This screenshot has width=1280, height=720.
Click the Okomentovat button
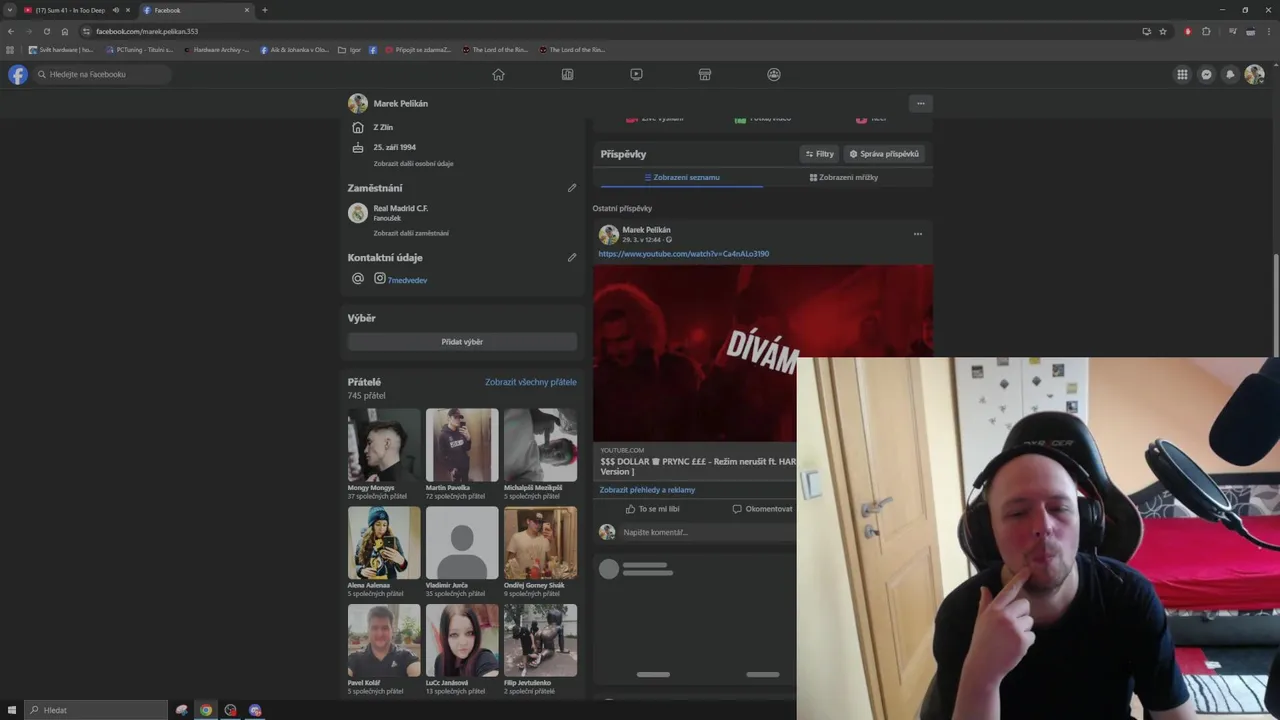pos(762,509)
